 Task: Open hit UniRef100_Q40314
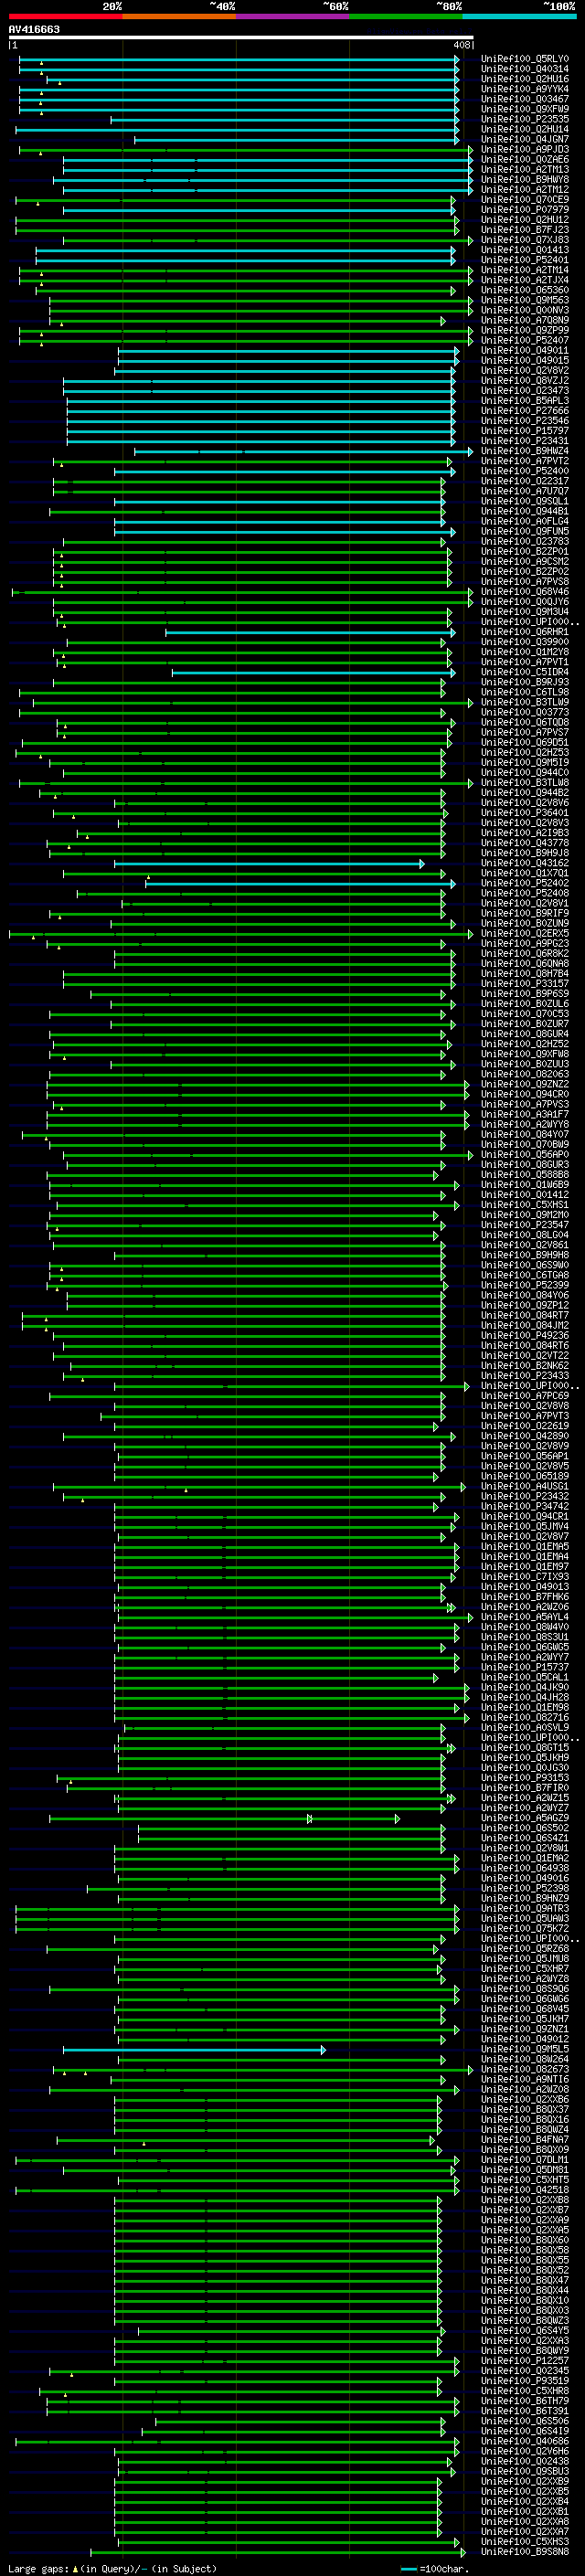[x=525, y=69]
